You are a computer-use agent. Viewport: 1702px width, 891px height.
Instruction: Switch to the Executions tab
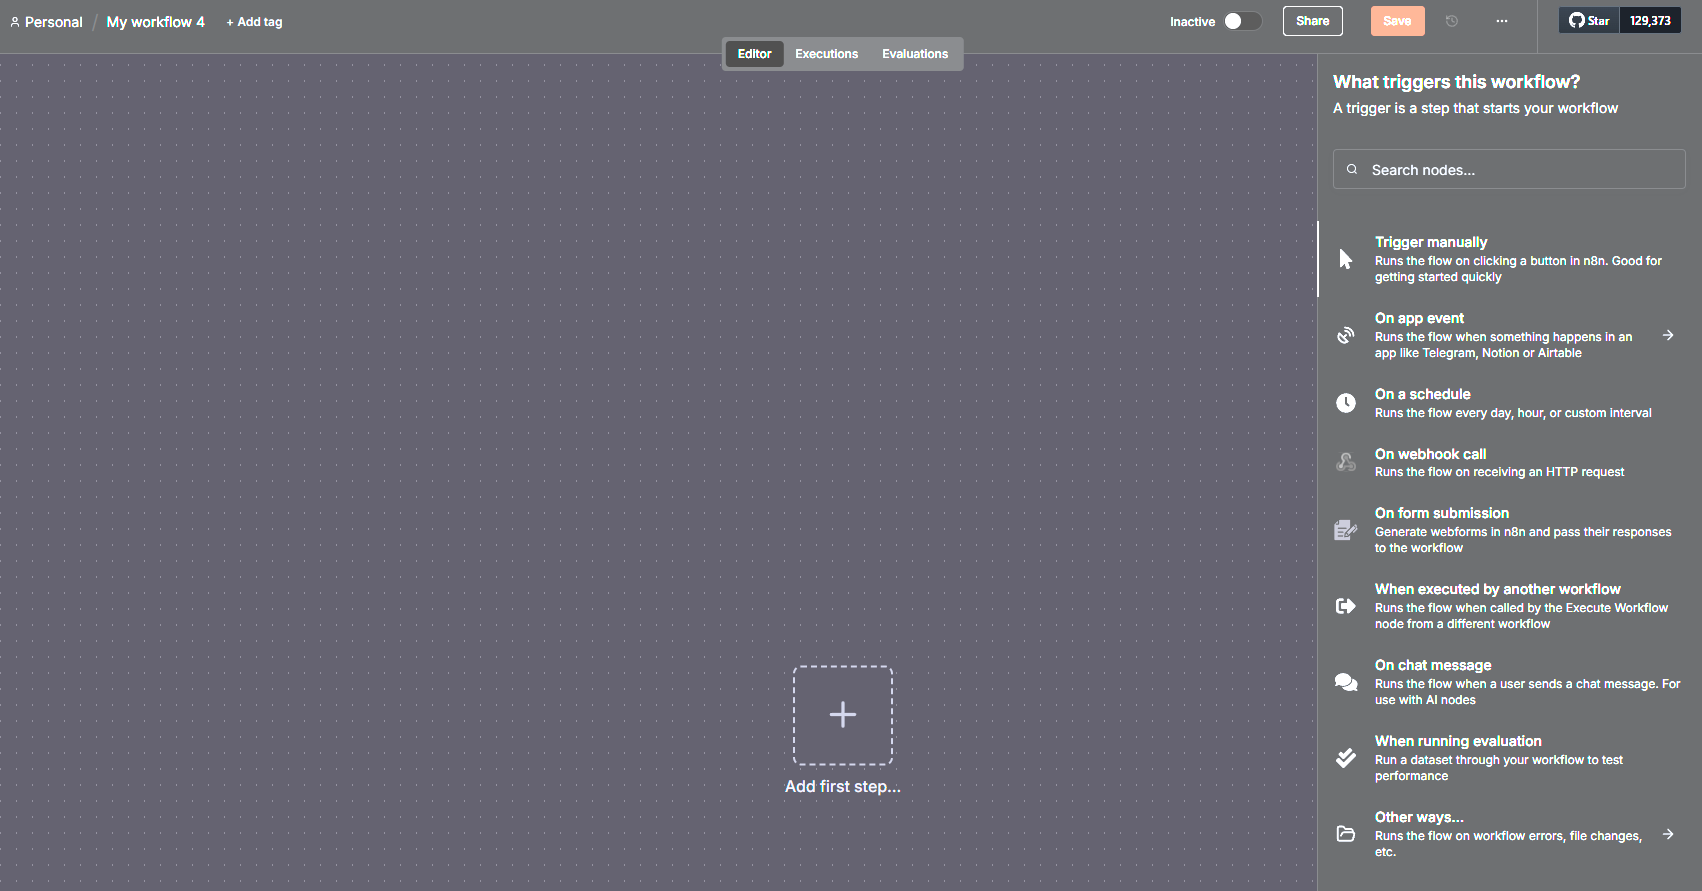coord(826,54)
